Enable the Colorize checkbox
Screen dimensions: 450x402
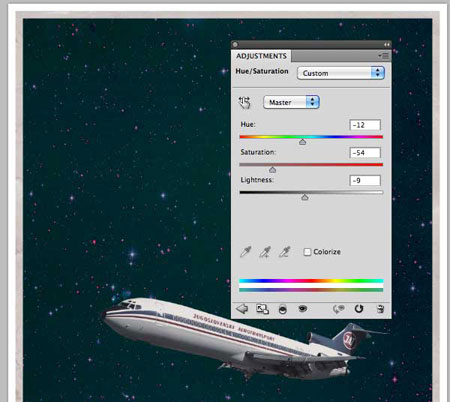pos(307,252)
